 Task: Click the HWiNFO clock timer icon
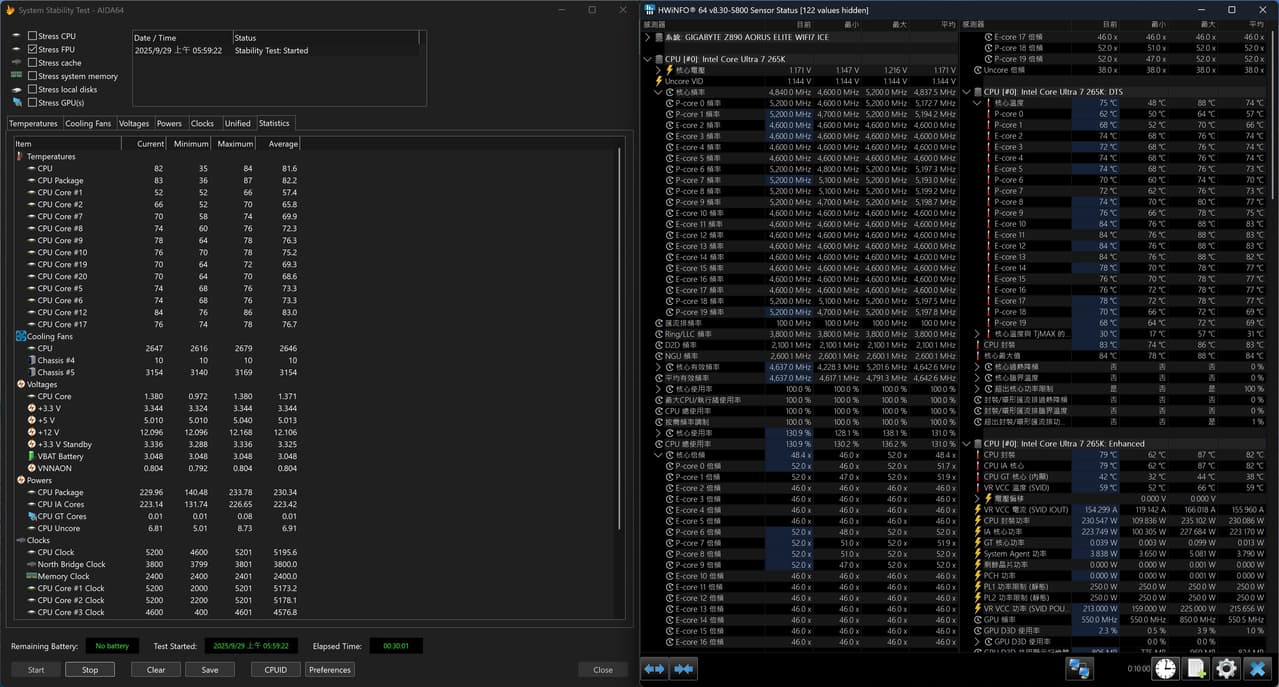point(1165,669)
